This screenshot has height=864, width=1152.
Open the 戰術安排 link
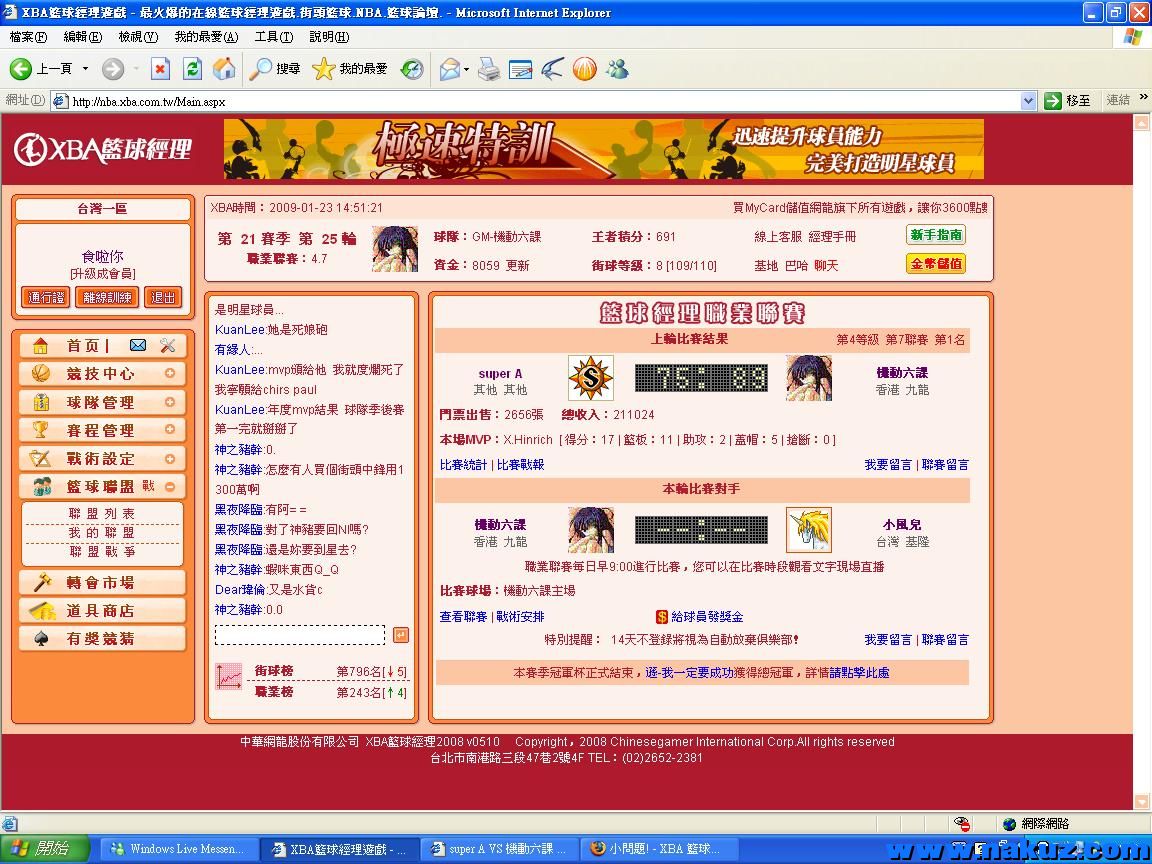click(520, 617)
